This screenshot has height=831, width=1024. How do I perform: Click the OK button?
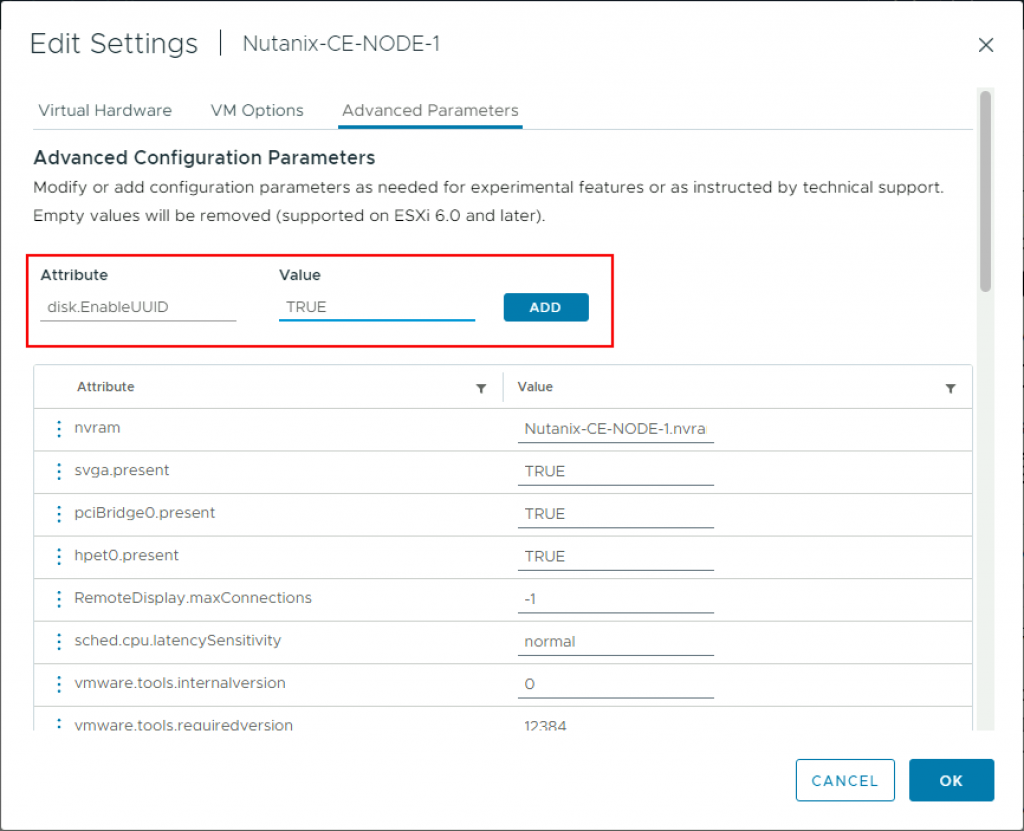point(951,780)
